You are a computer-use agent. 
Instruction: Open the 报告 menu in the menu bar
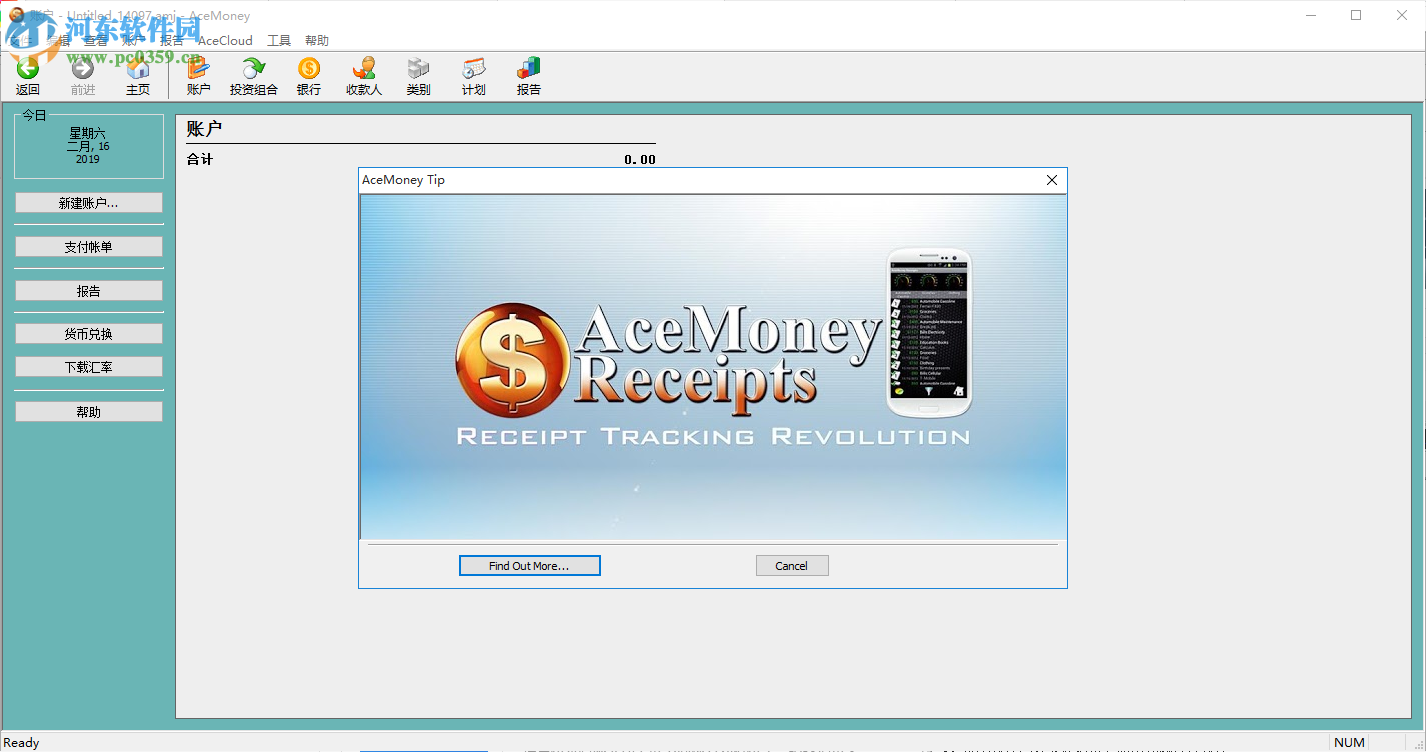click(x=172, y=41)
